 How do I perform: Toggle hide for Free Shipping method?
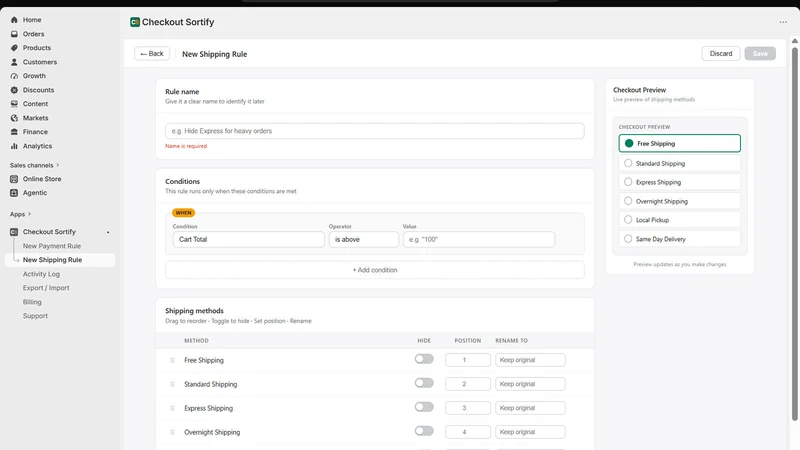[x=424, y=359]
